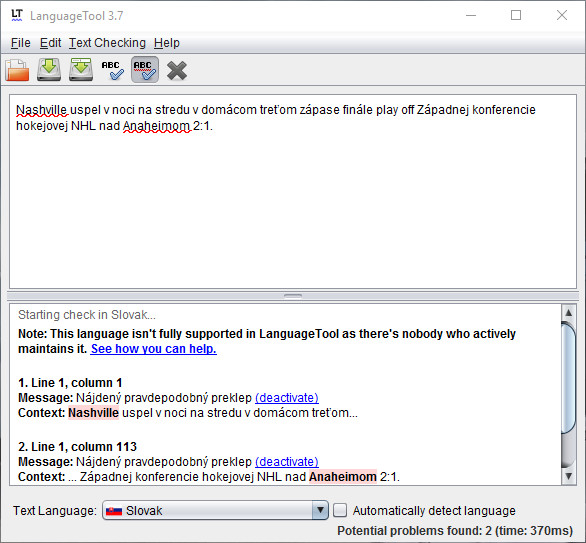This screenshot has height=543, width=586.
Task: Open the File menu
Action: (x=21, y=43)
